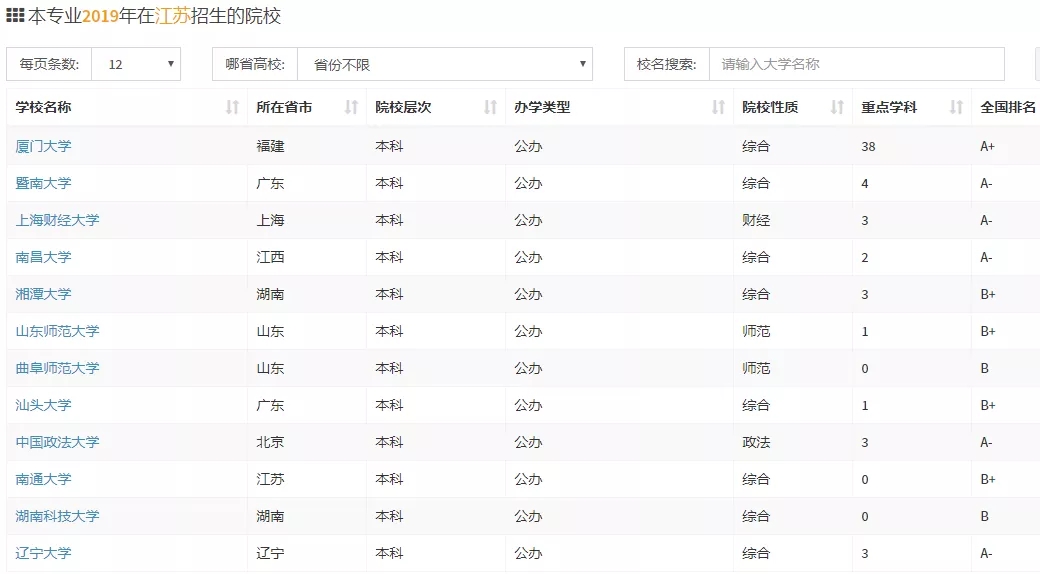1040x574 pixels.
Task: Sort by 院校性质 using arrows icon
Action: coord(837,107)
